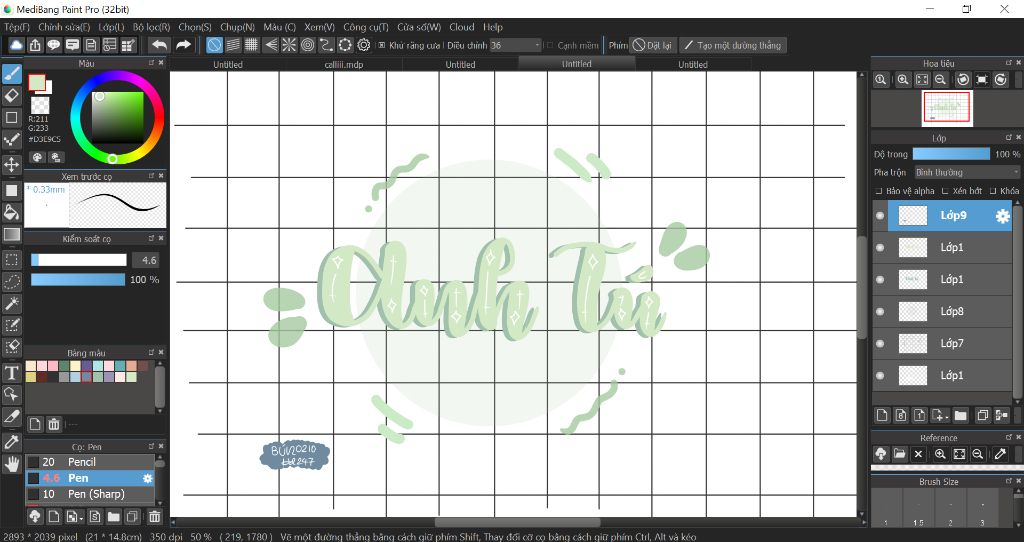Click the Tạo một đường thẳng button
Screen dimensions: 1024x542
pos(733,45)
